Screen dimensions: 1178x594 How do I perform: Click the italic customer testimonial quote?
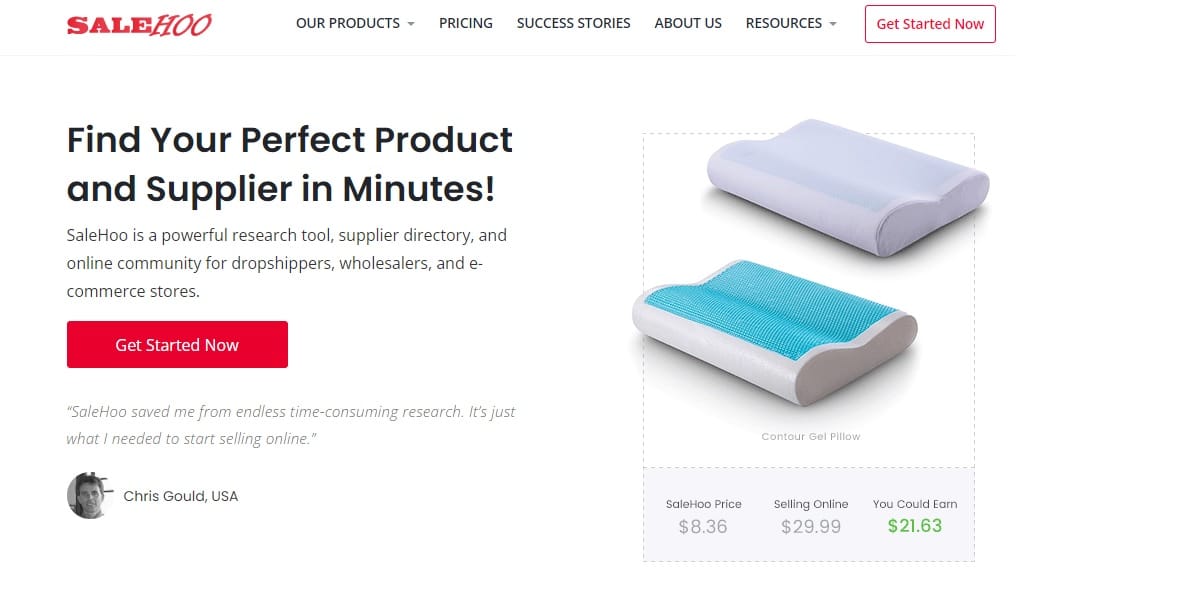(291, 425)
